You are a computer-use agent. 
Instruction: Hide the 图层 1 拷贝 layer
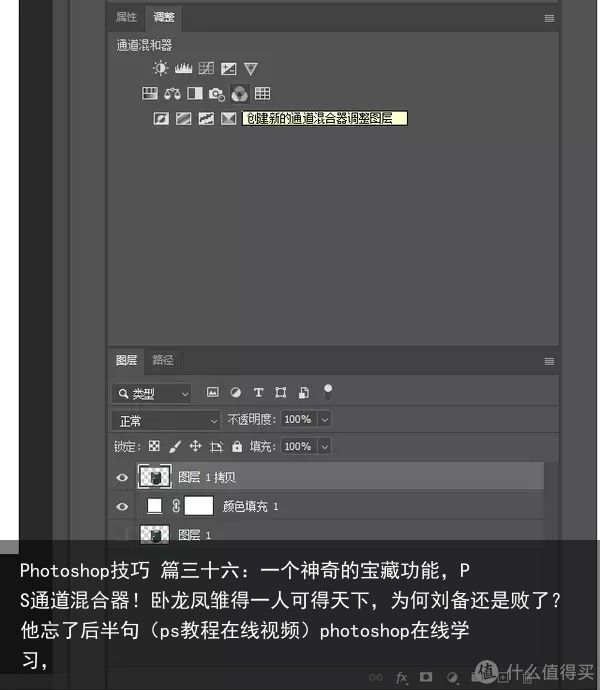pos(122,477)
